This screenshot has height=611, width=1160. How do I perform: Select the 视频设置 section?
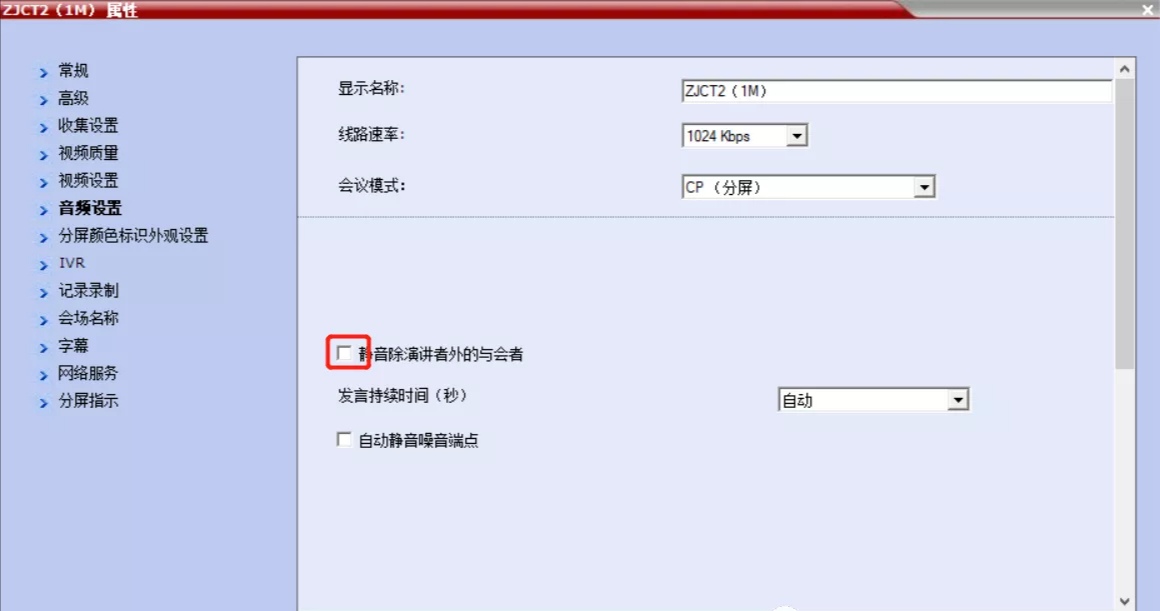pyautogui.click(x=88, y=180)
